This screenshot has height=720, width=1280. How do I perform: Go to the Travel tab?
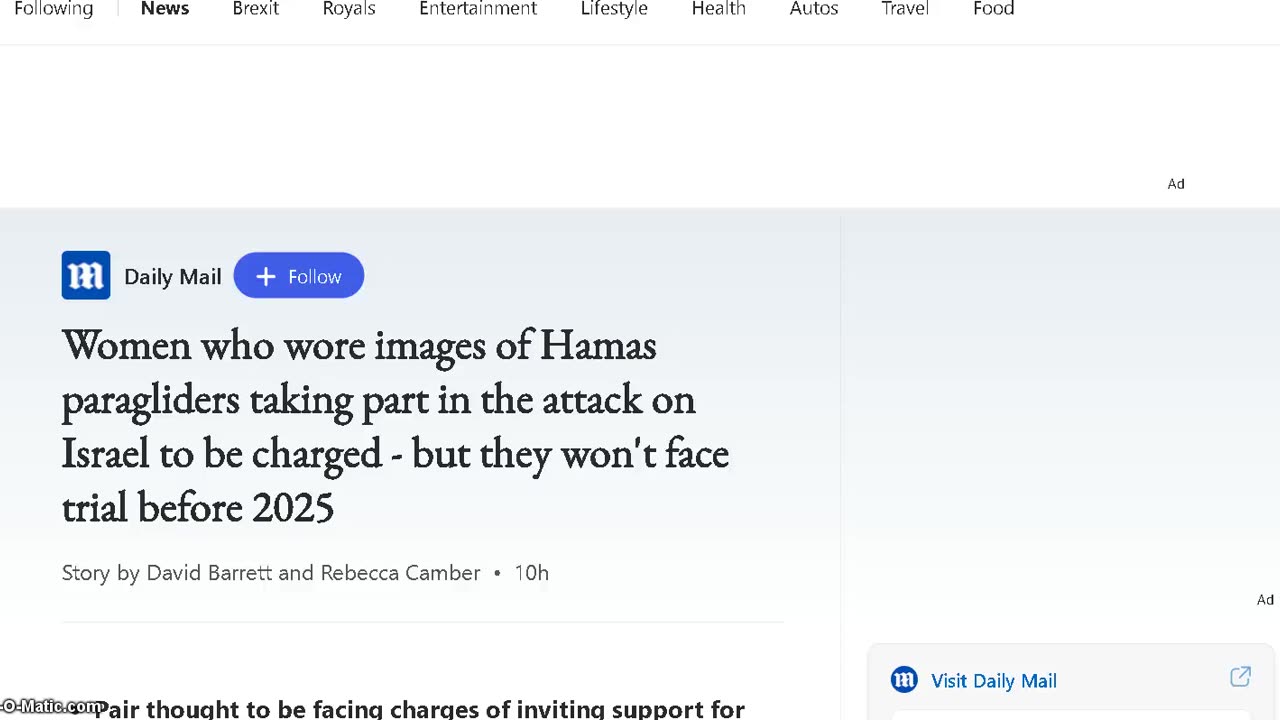click(x=905, y=9)
